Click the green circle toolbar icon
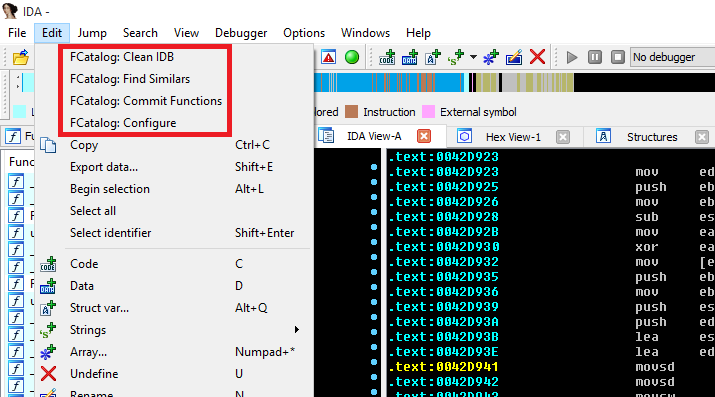Viewport: 715px width, 397px height. (352, 57)
